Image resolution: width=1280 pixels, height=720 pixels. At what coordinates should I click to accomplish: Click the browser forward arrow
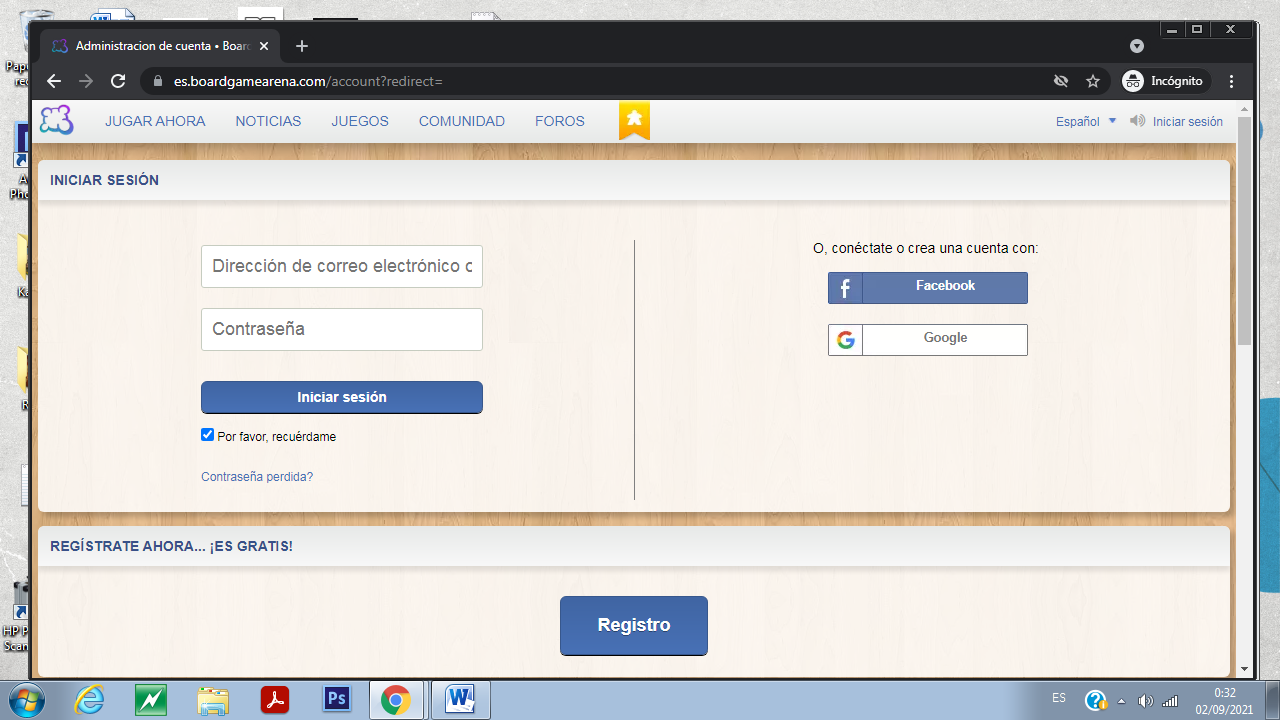pos(86,81)
